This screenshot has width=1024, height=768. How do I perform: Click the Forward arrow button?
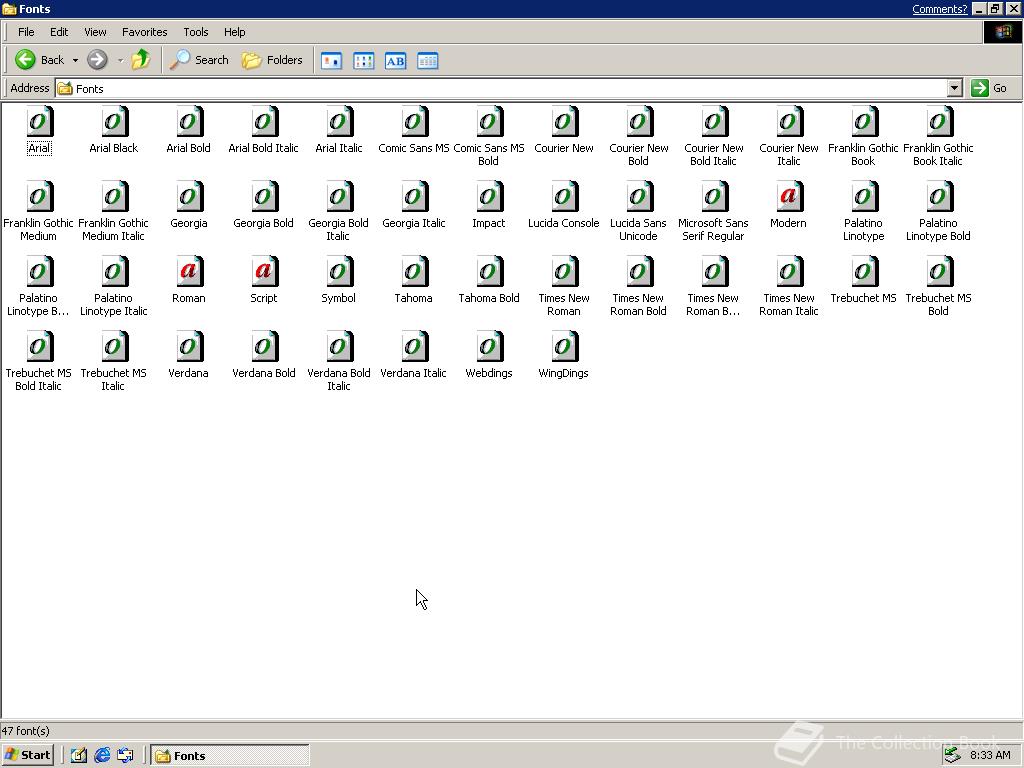click(x=97, y=60)
